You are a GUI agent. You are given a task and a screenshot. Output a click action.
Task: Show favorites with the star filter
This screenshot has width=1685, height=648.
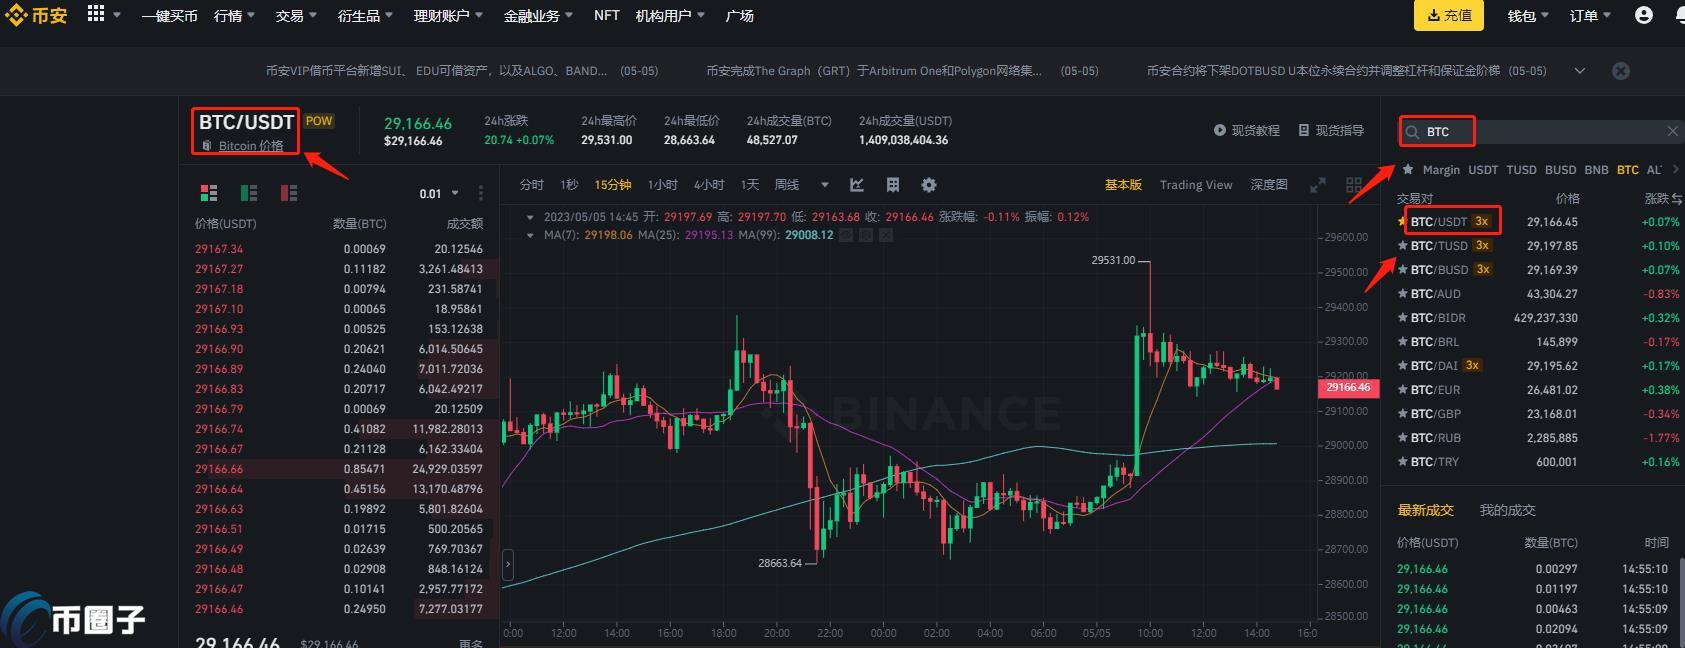tap(1408, 170)
